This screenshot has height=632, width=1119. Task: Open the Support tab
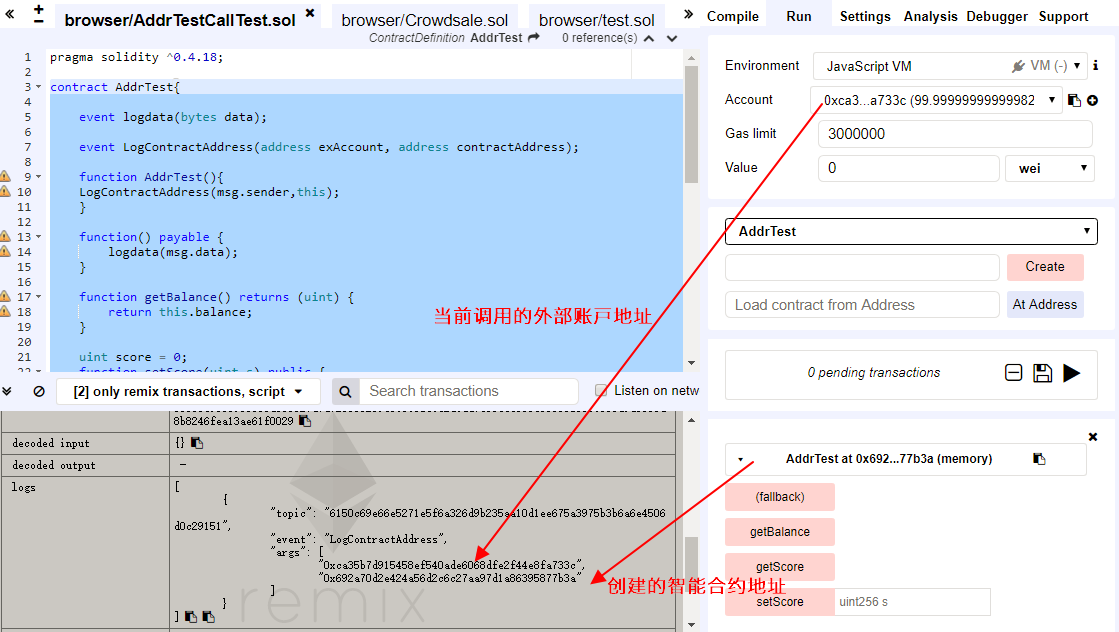(x=1063, y=16)
